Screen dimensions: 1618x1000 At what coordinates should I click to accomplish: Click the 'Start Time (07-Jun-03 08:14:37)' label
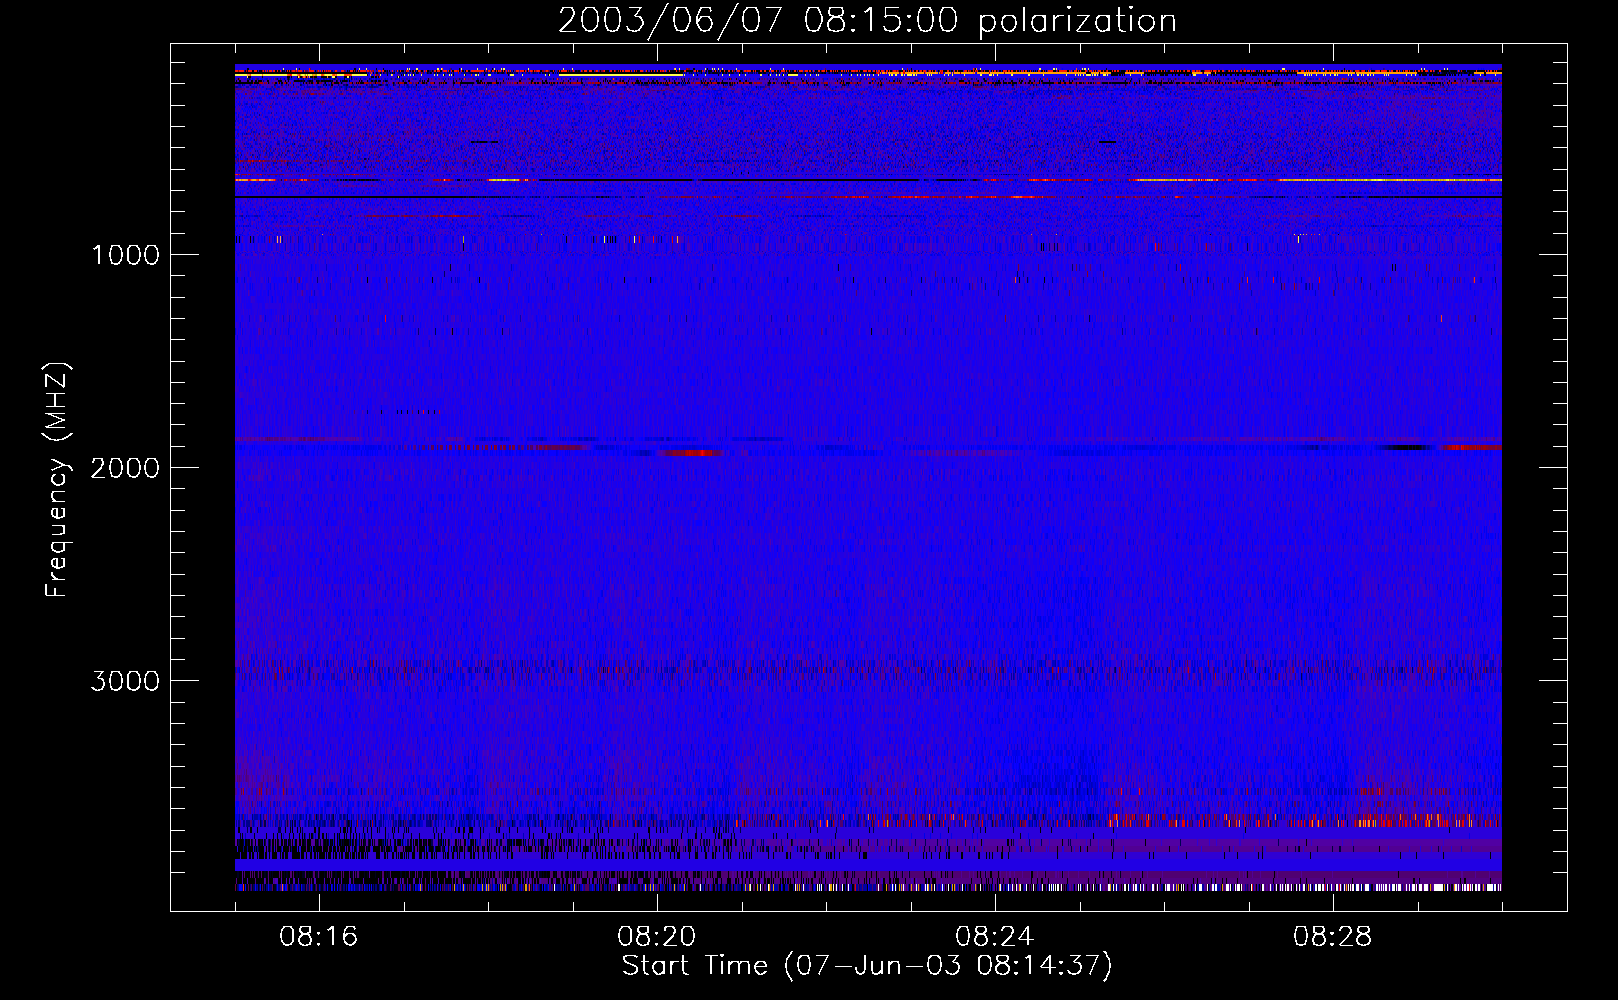[x=867, y=966]
